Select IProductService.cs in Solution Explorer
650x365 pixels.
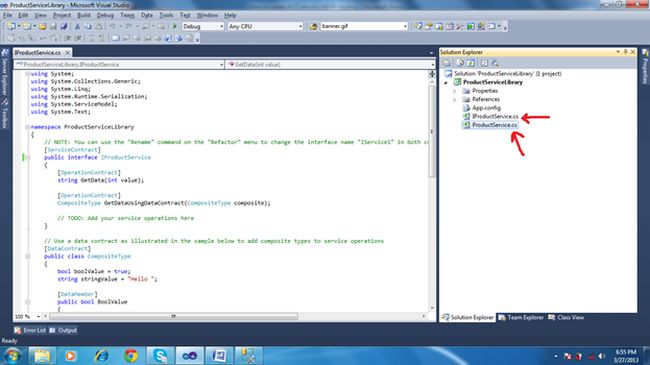pos(495,117)
